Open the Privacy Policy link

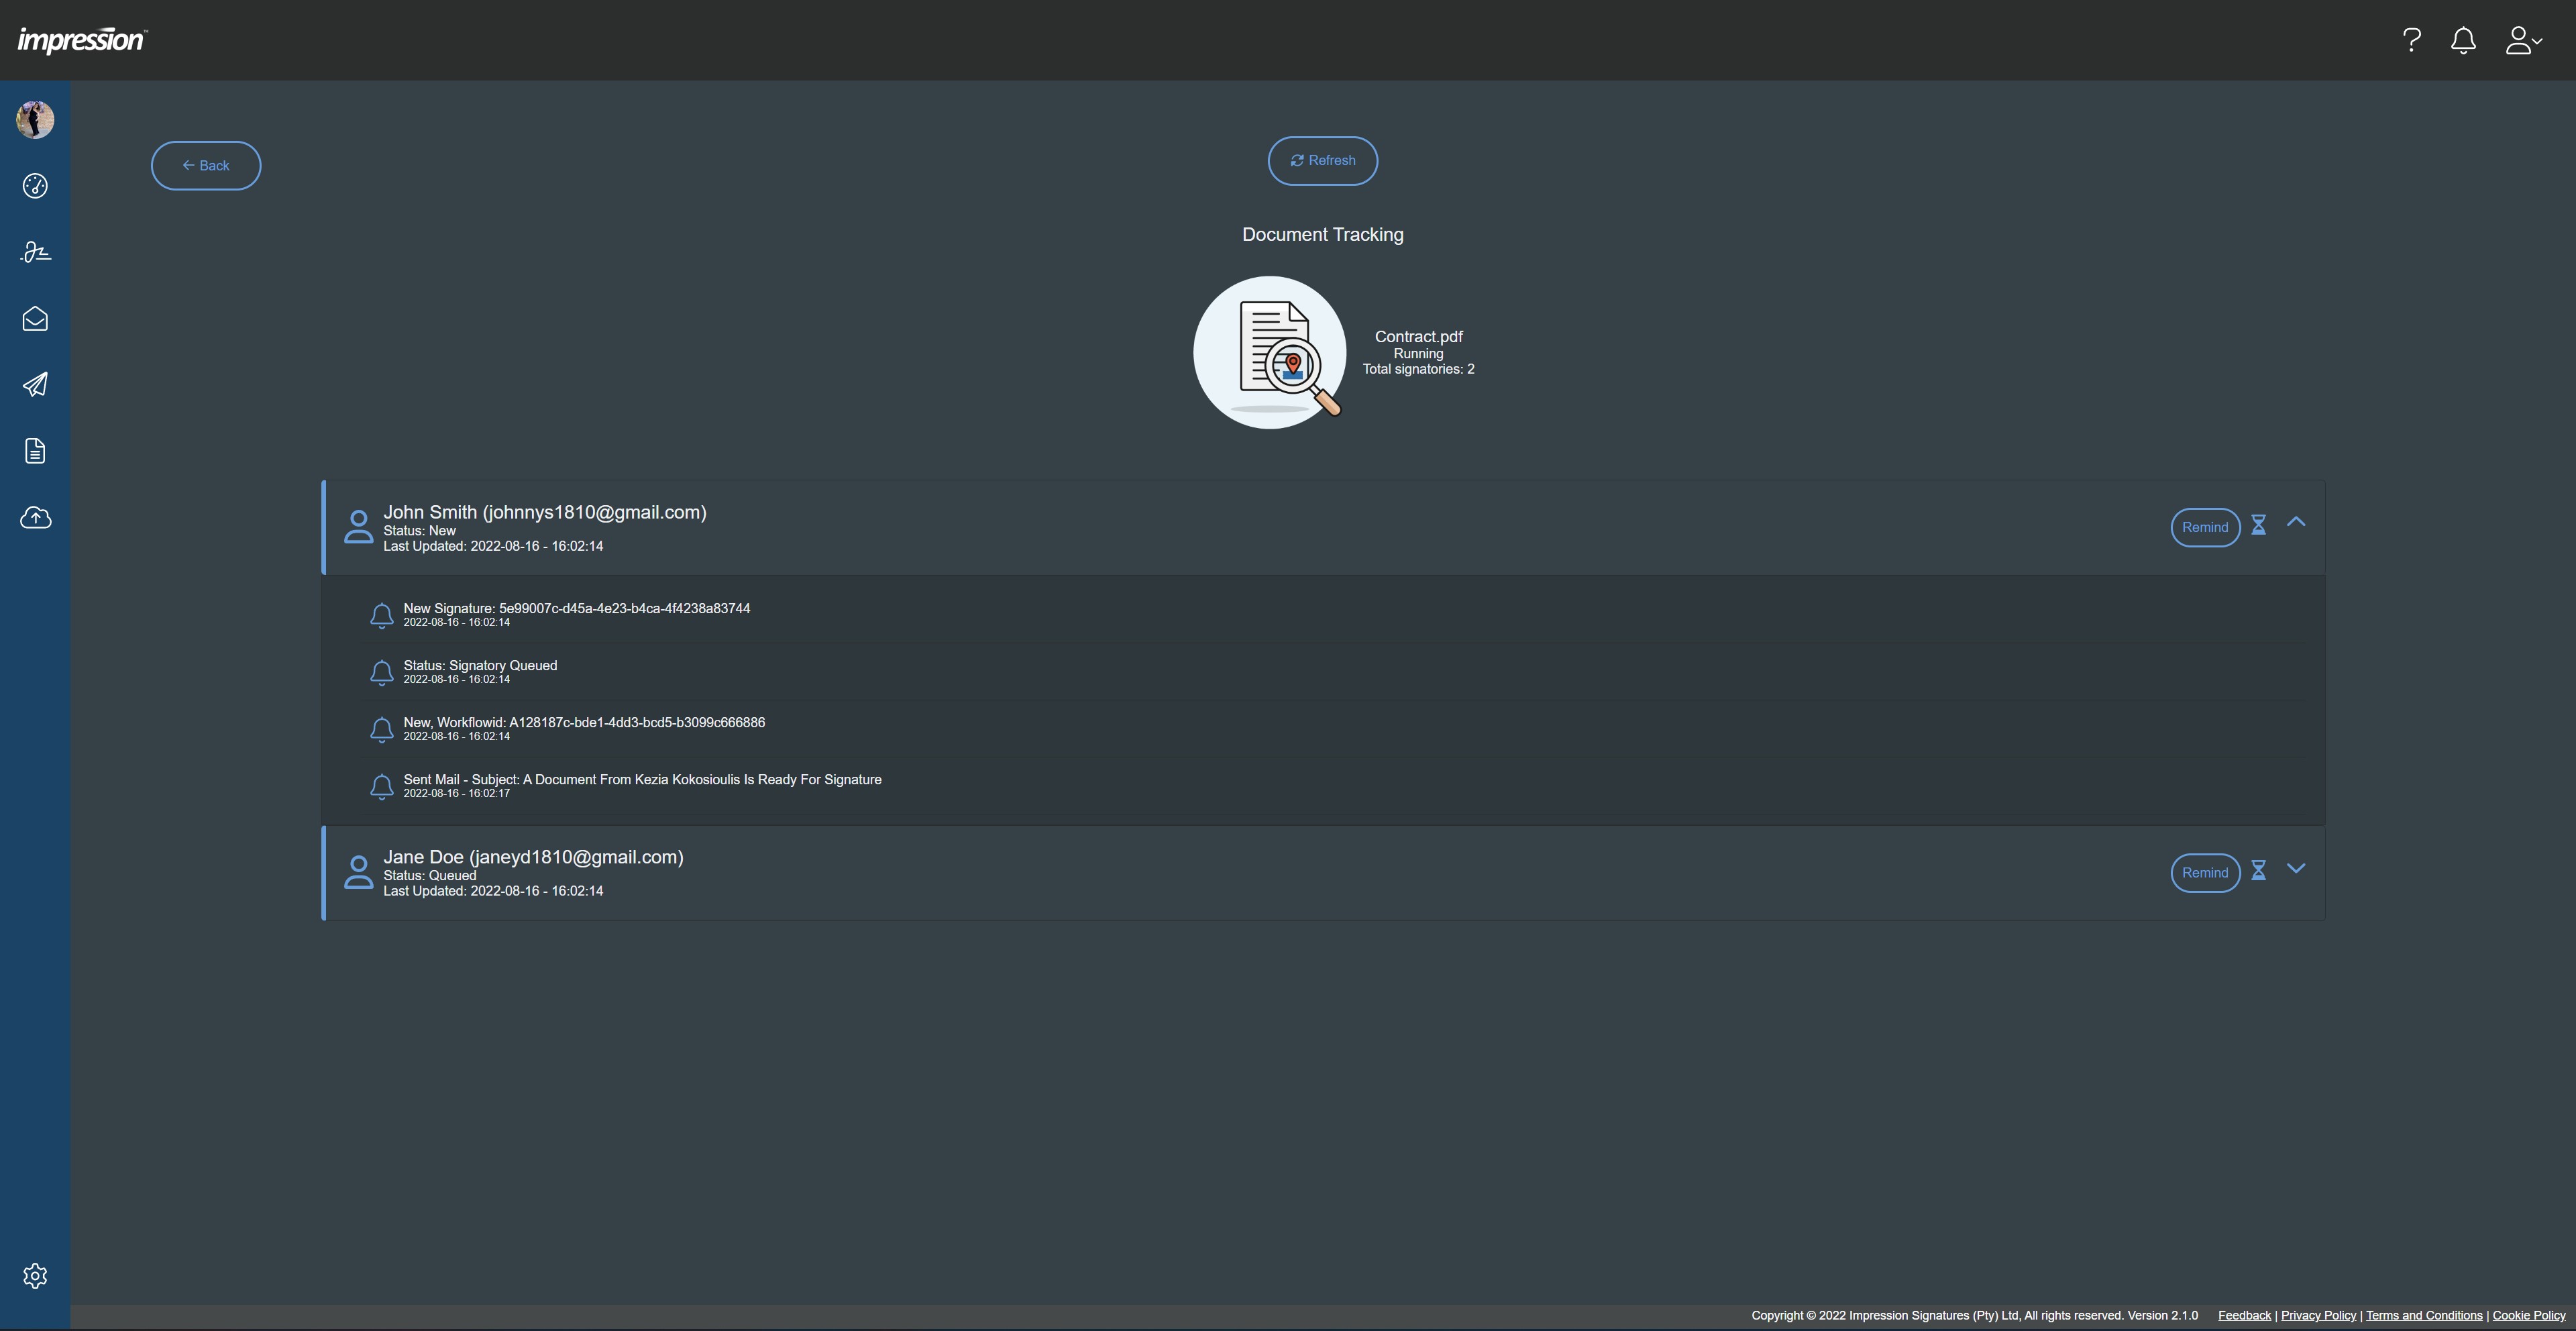click(x=2318, y=1315)
